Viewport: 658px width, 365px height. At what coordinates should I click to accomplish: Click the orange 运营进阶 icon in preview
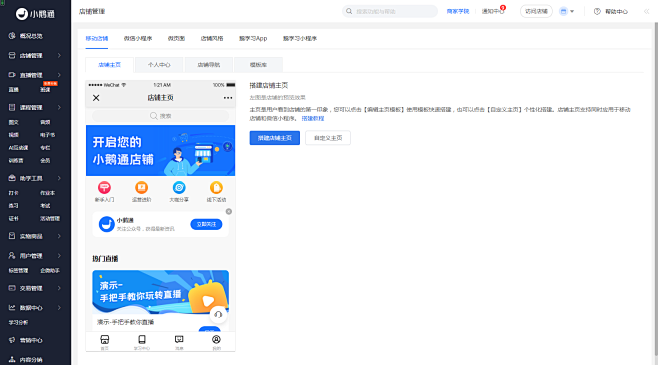(141, 187)
